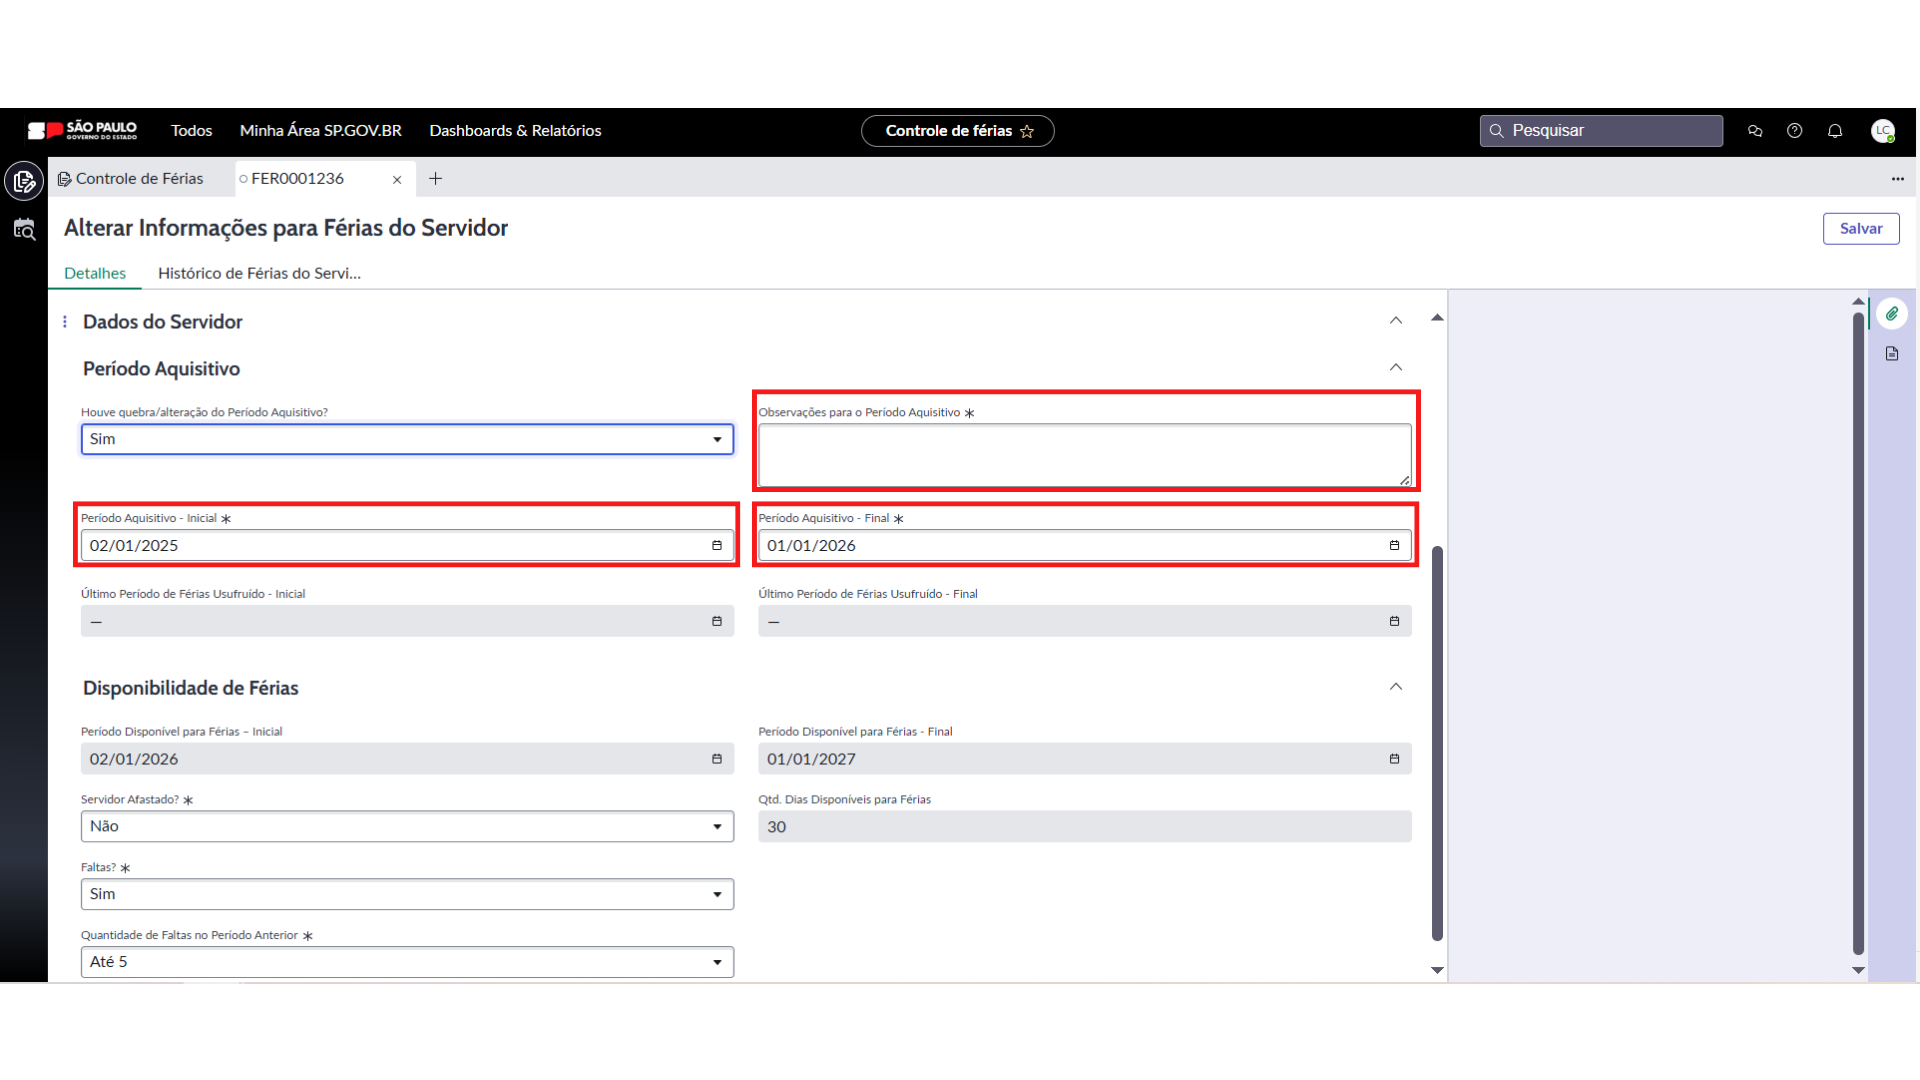Open the notifications bell
Image resolution: width=1920 pixels, height=1080 pixels.
[x=1835, y=131]
